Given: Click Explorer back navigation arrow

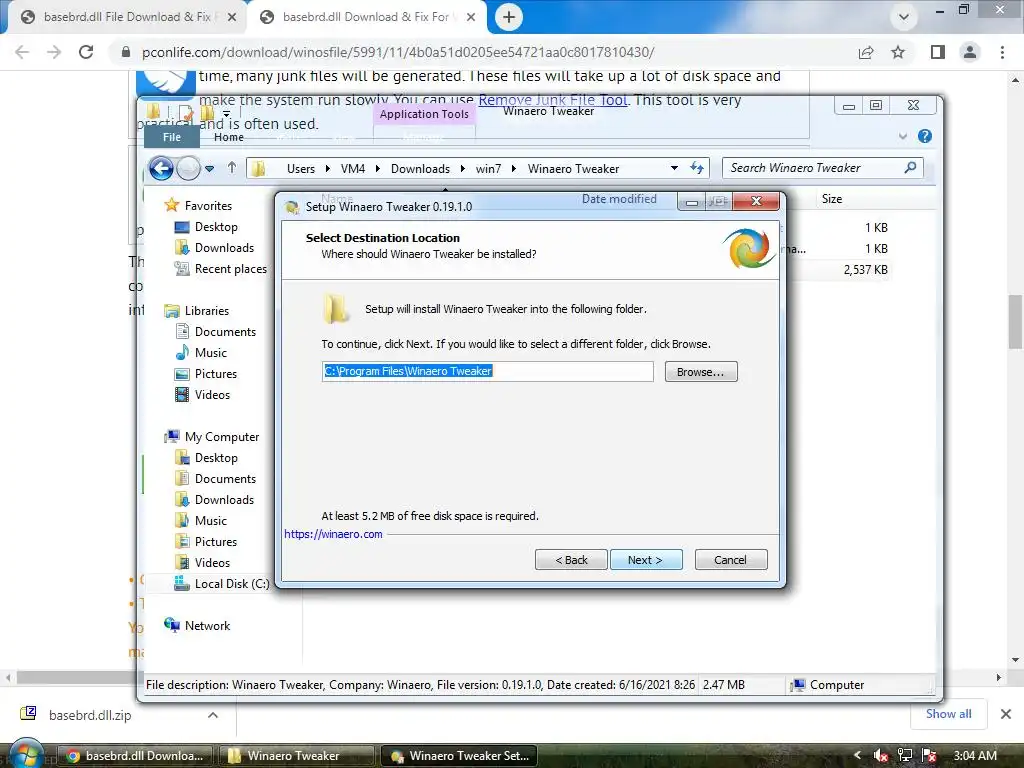Looking at the screenshot, I should (161, 168).
